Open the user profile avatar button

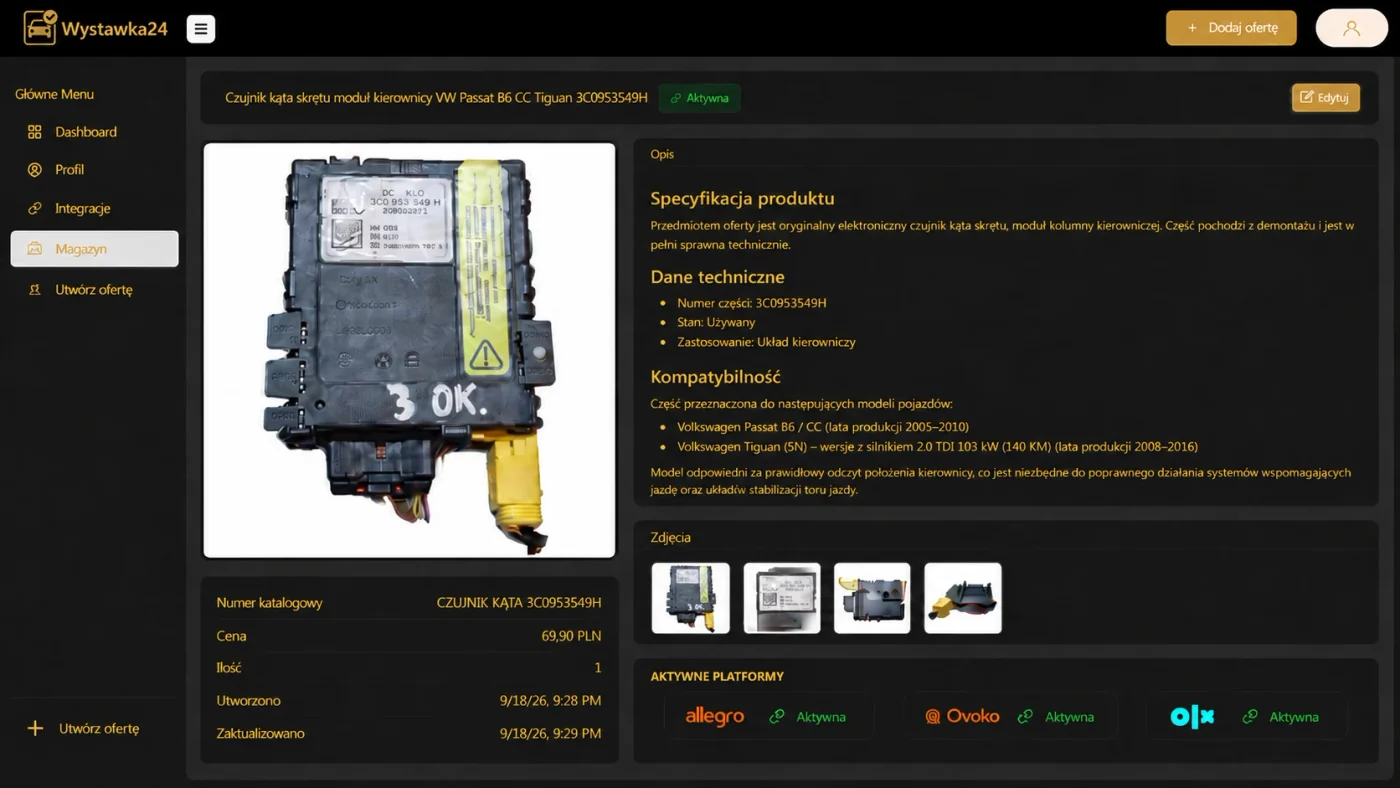pyautogui.click(x=1351, y=28)
